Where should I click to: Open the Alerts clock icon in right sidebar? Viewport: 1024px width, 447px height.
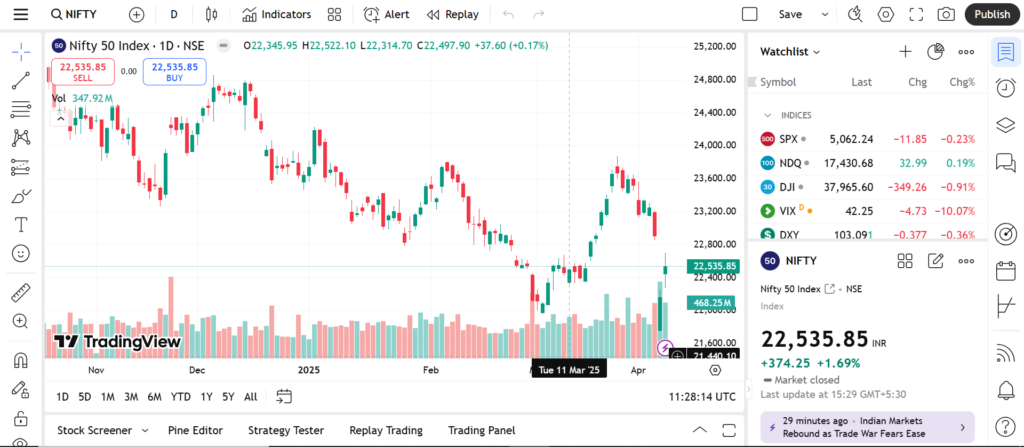click(x=1005, y=89)
